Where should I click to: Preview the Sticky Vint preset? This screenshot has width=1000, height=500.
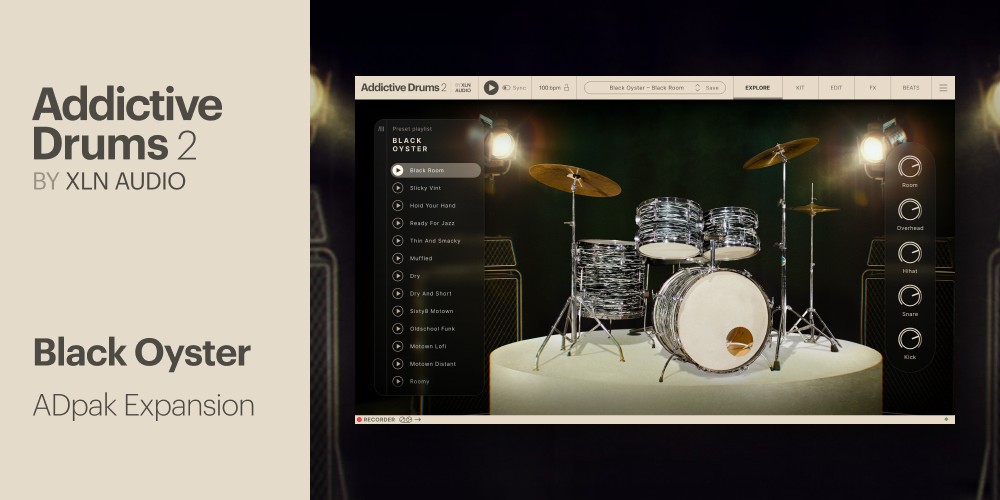[398, 188]
